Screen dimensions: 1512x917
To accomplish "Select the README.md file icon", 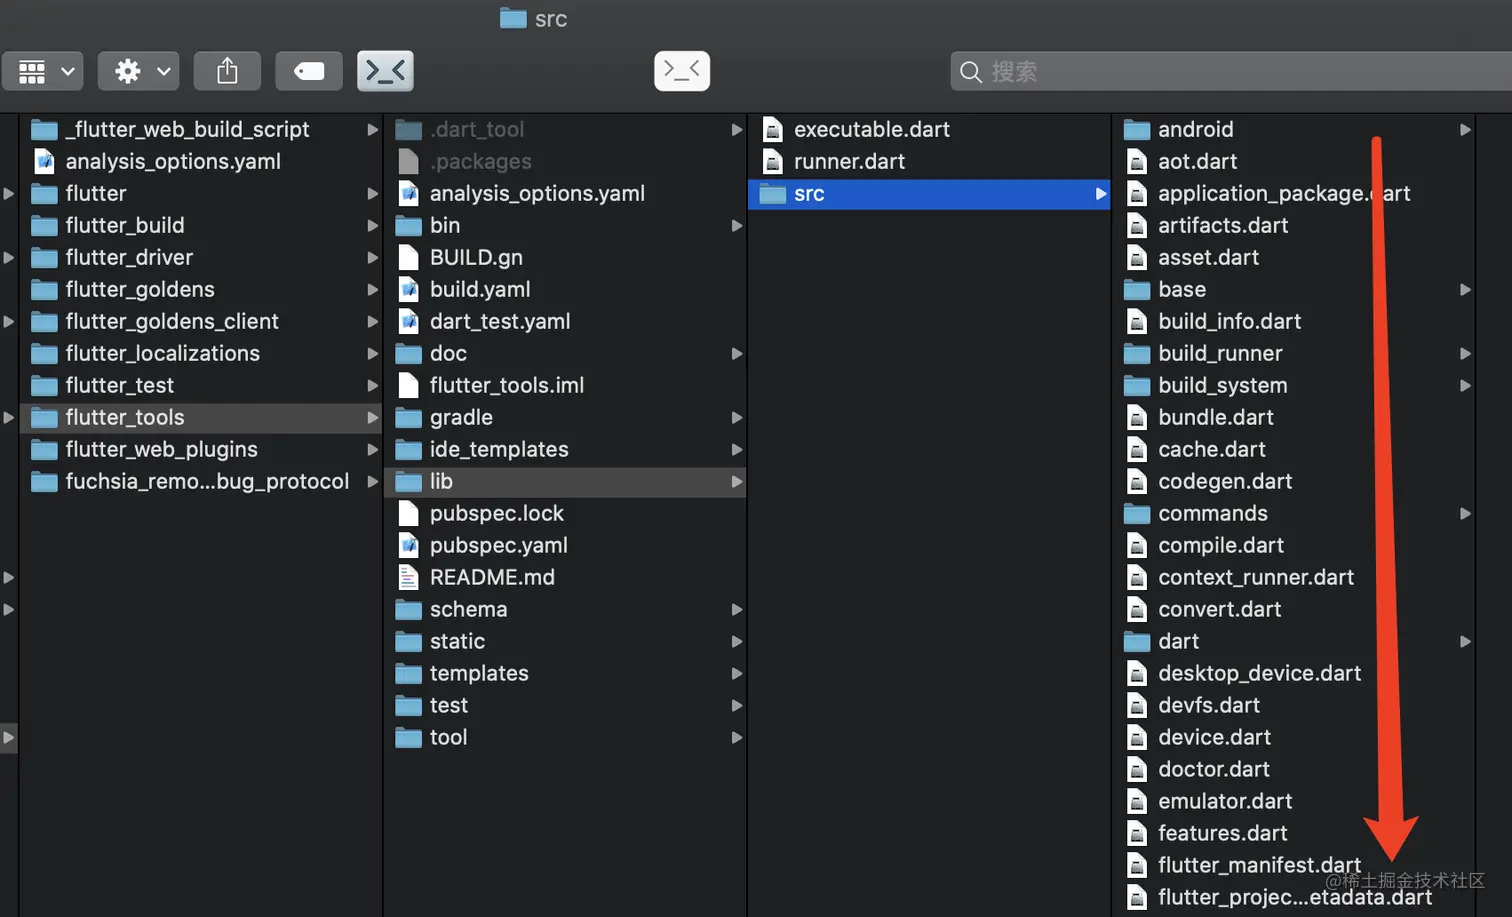I will point(408,578).
